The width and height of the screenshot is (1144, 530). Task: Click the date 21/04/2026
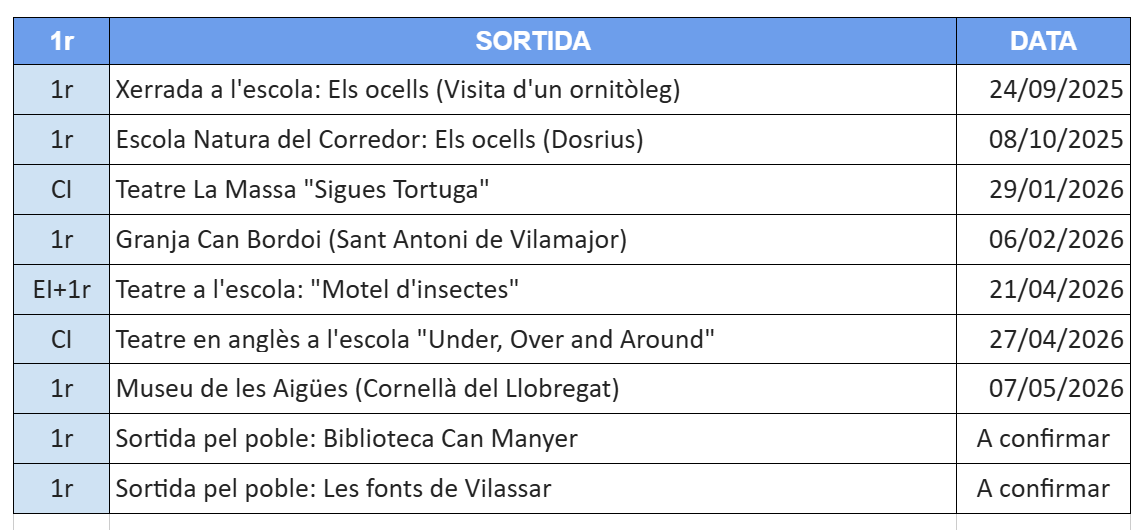pyautogui.click(x=1056, y=290)
